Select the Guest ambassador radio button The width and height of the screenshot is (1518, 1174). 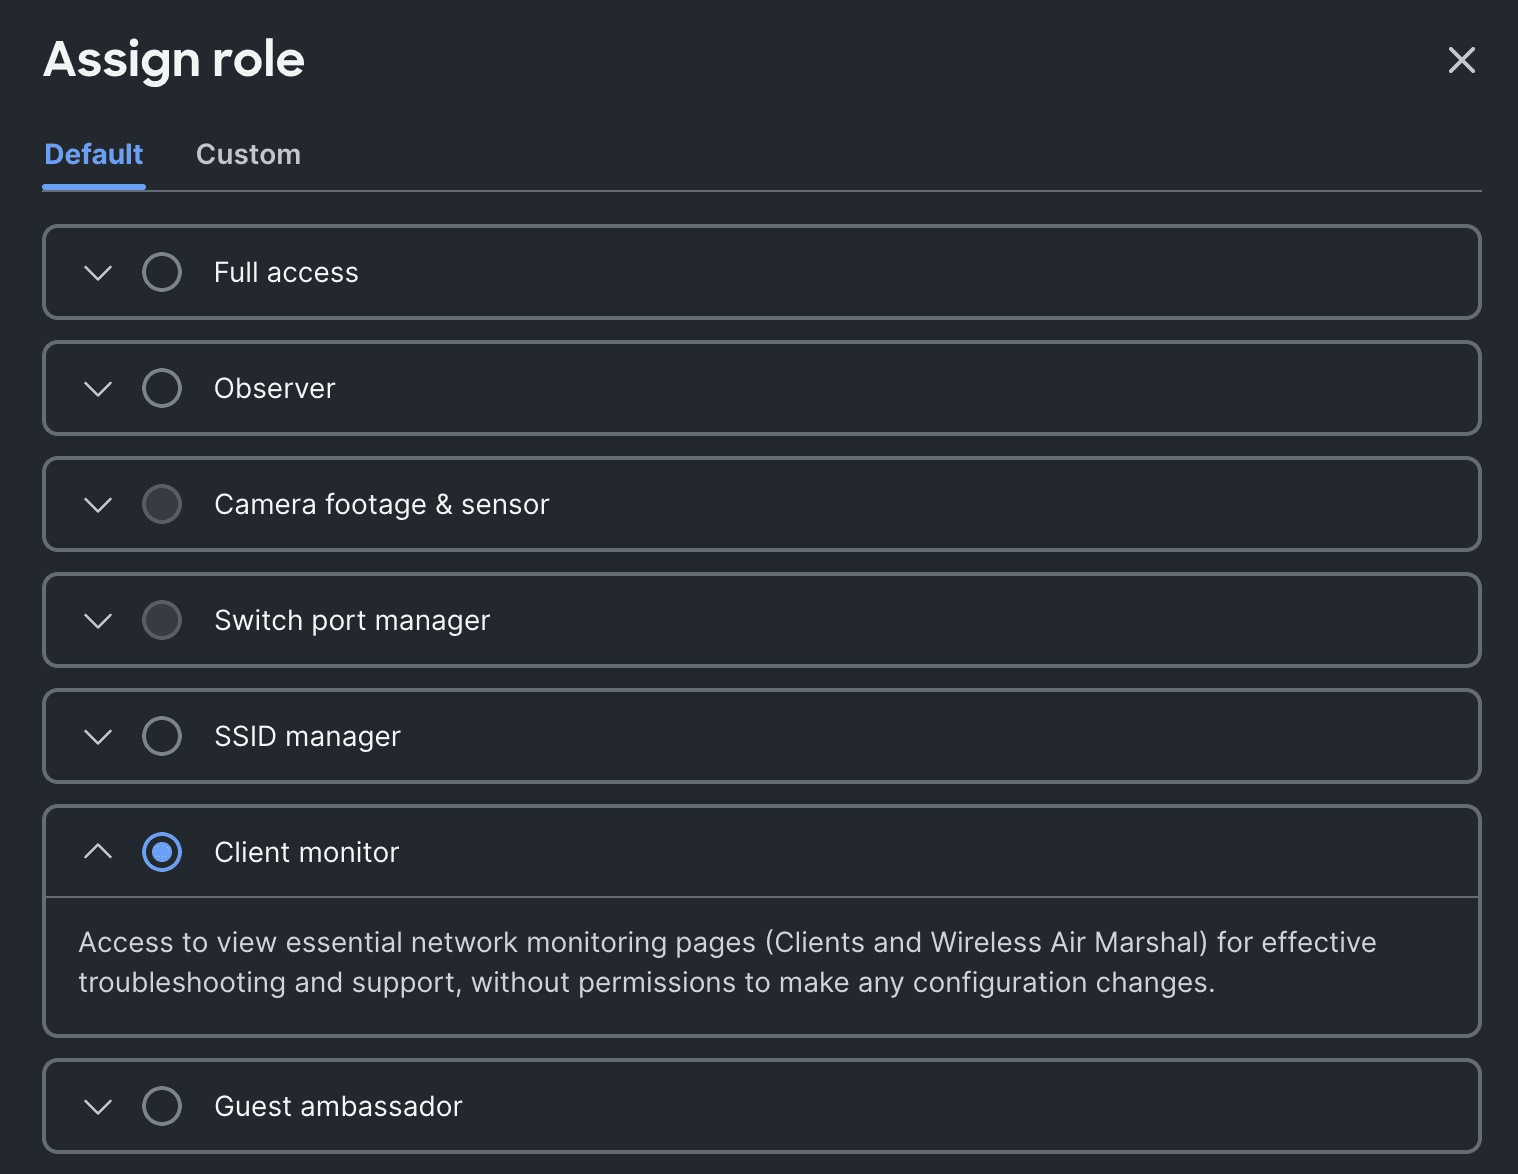(162, 1106)
